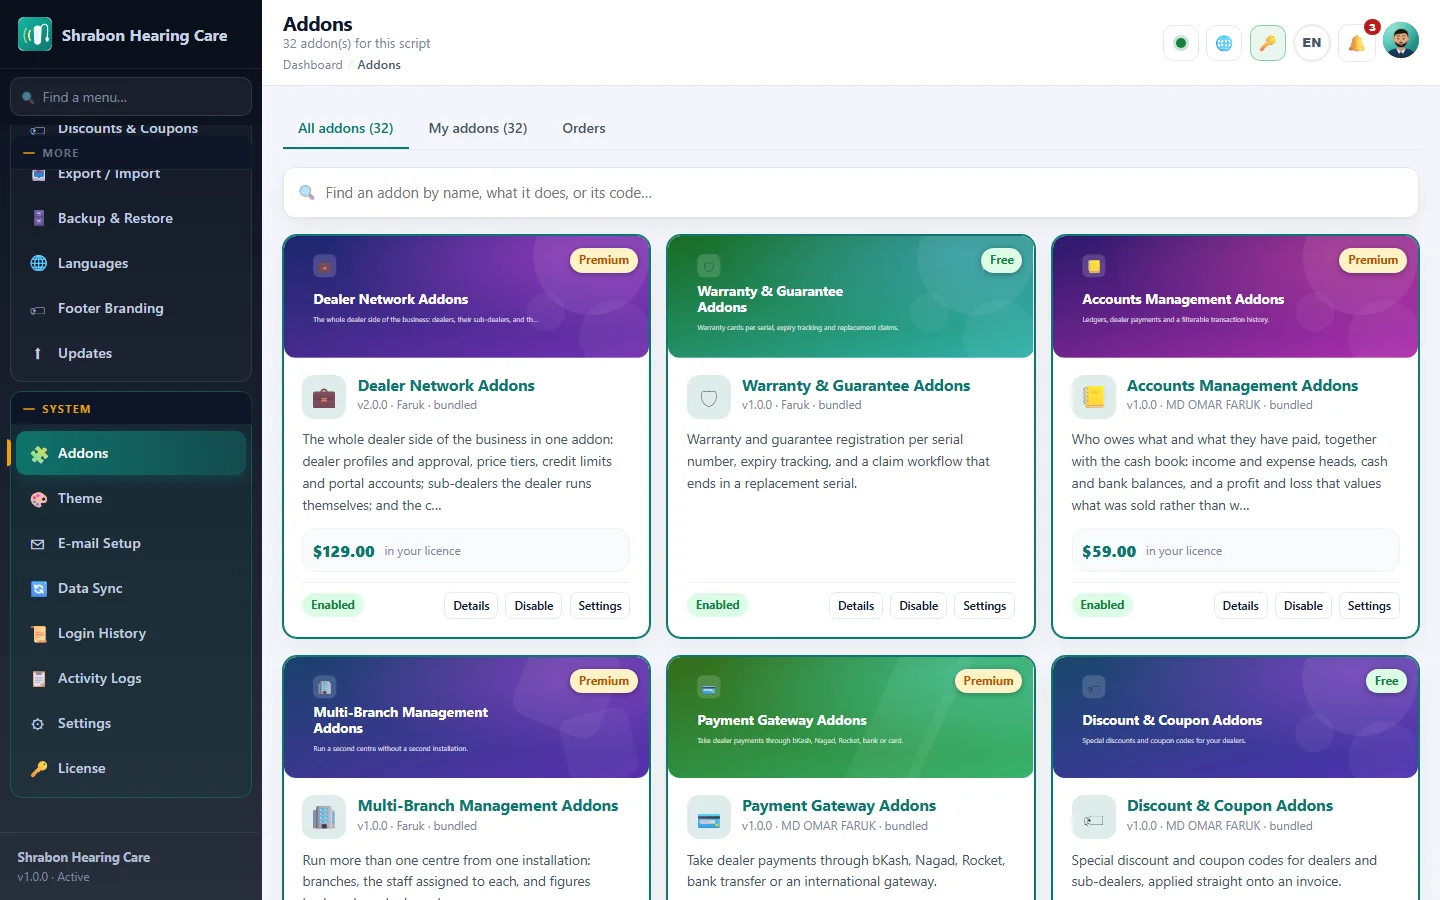Click the Warranty & Guarantee shield icon
This screenshot has width=1440, height=900.
coord(709,397)
